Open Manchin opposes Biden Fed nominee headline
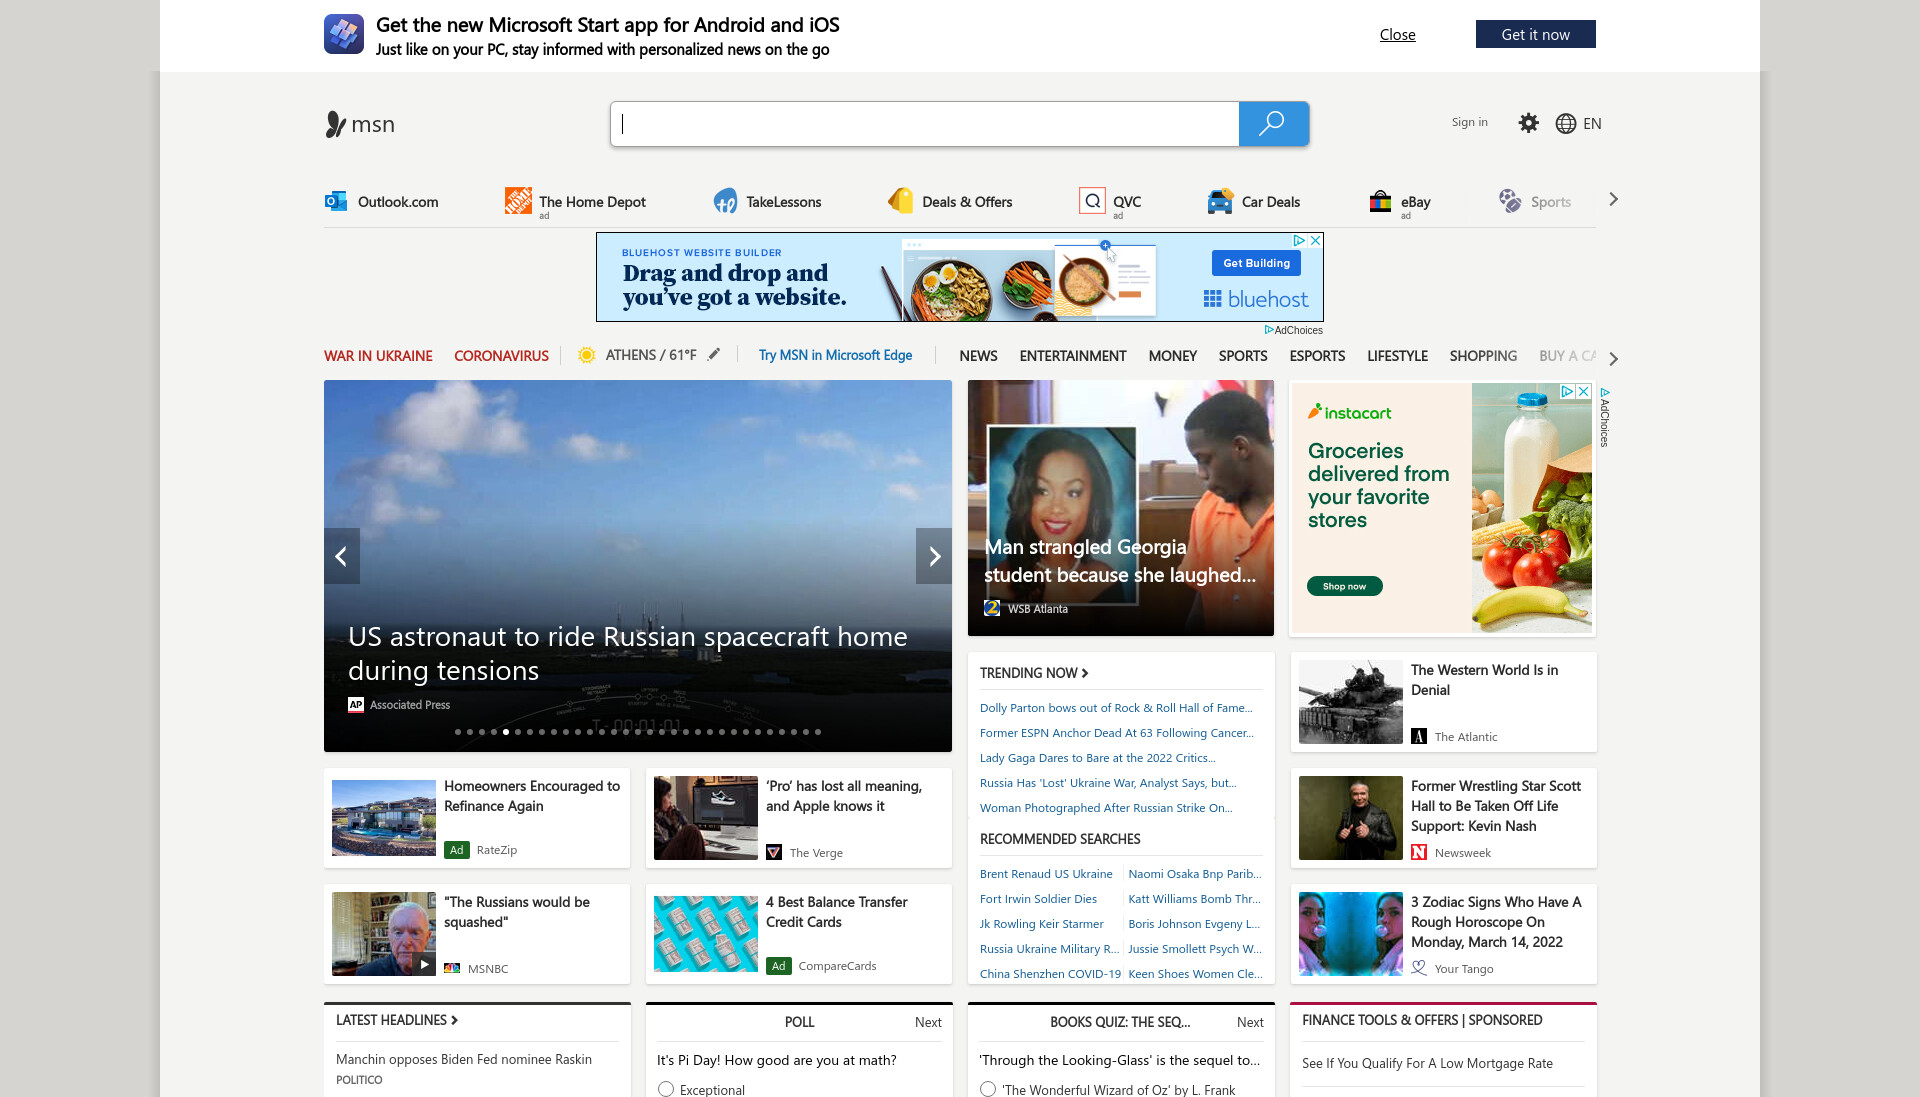Viewport: 1920px width, 1097px height. [x=464, y=1059]
